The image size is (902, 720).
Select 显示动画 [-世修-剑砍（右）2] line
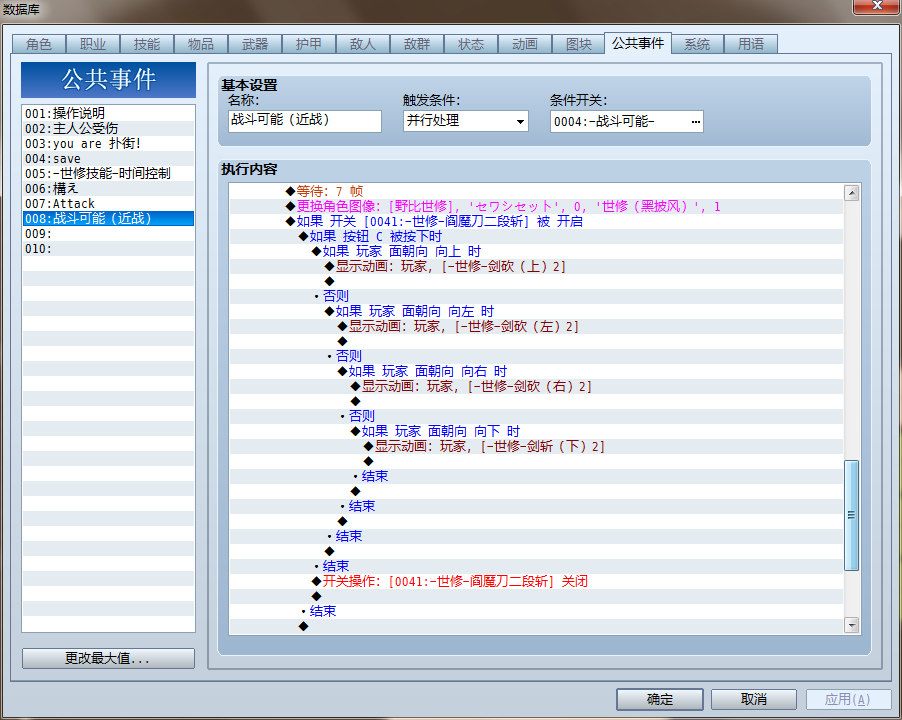click(536, 386)
